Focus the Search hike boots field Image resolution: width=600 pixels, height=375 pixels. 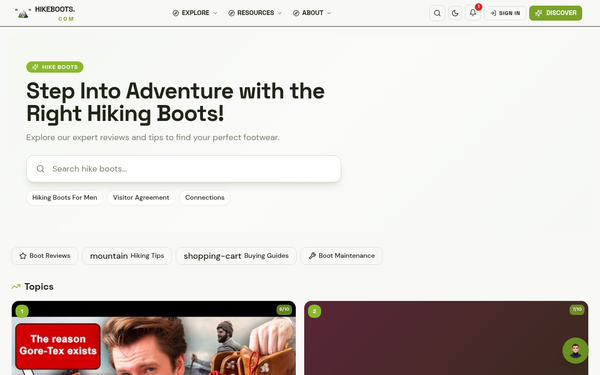(184, 169)
